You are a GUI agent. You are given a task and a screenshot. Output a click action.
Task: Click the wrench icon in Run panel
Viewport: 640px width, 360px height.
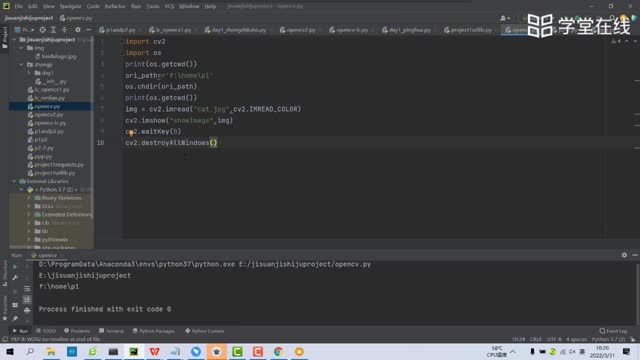(15, 278)
